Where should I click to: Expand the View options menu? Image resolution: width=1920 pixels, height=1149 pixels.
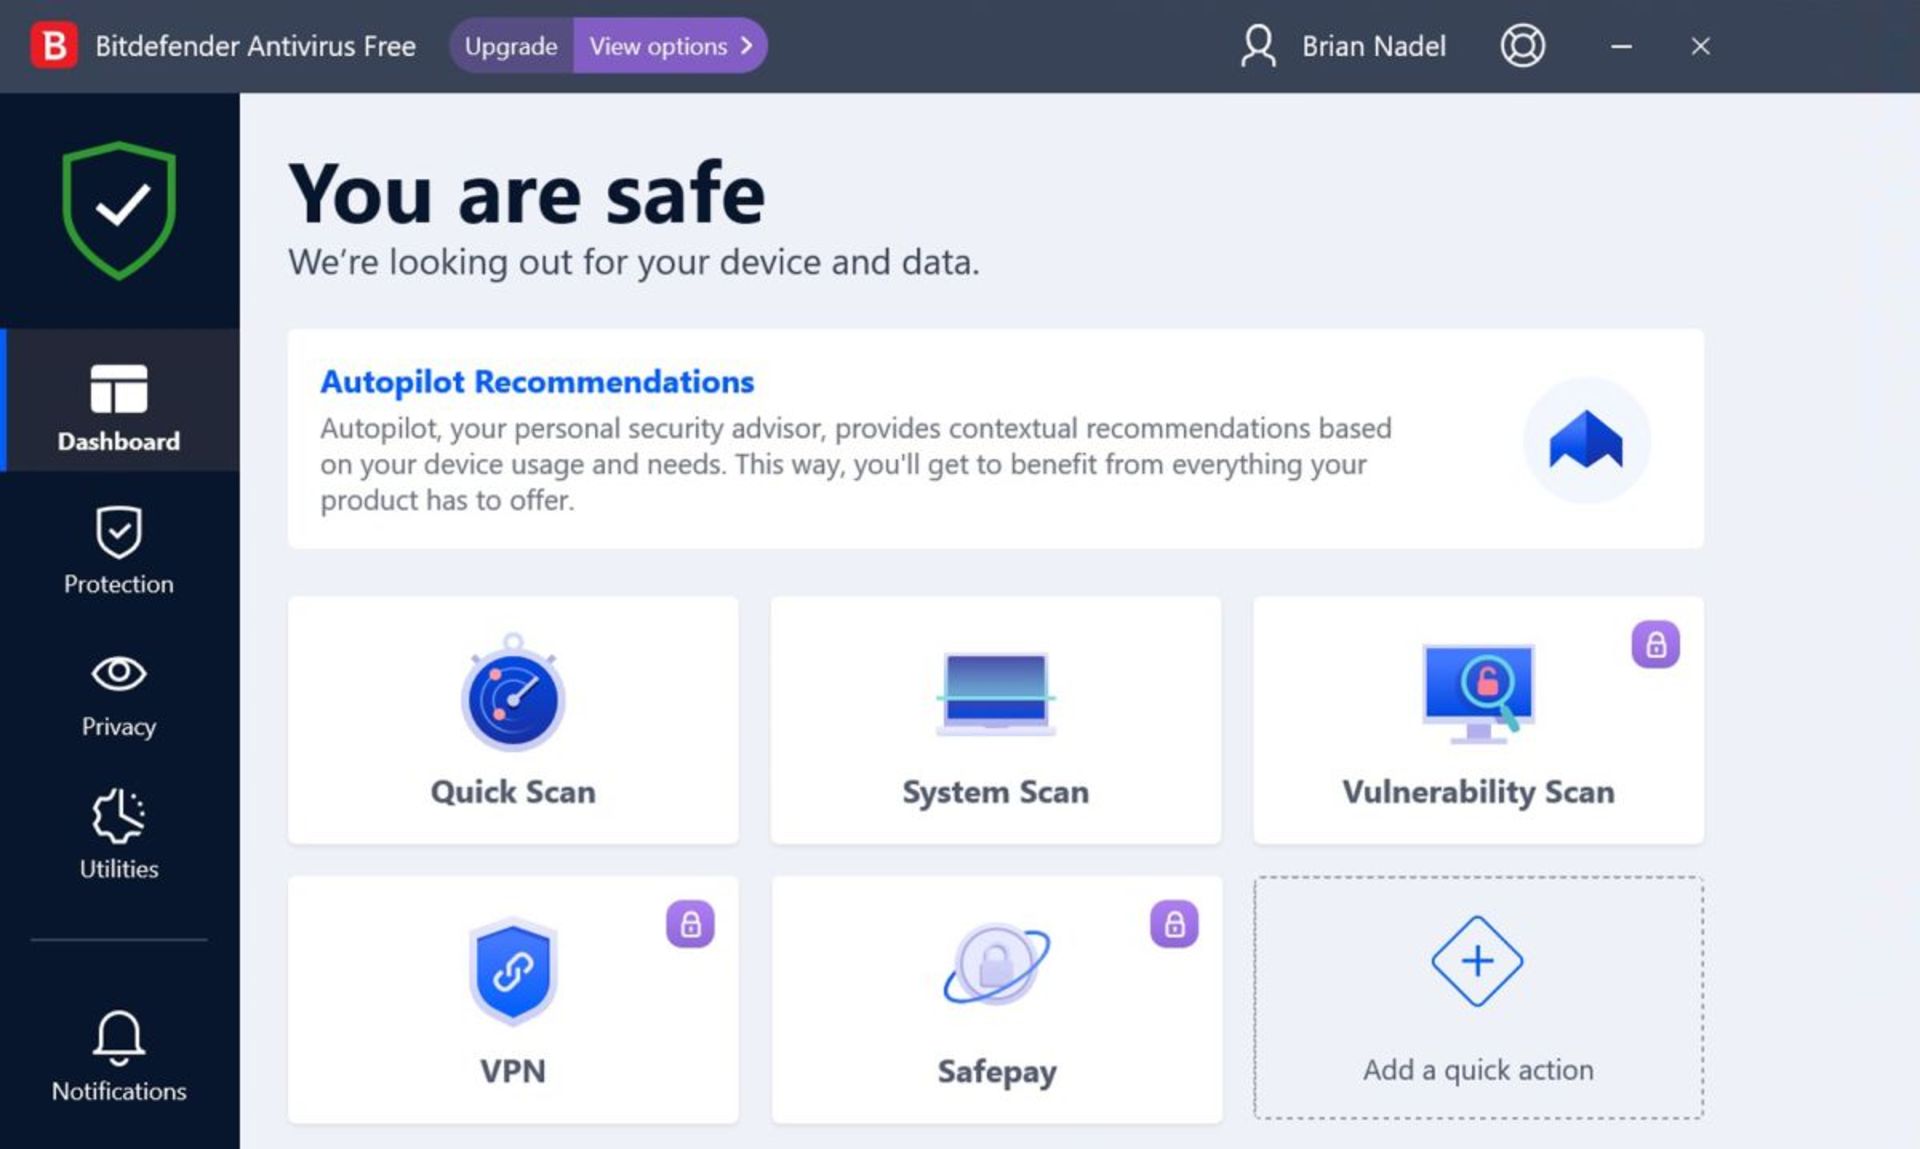pos(669,45)
